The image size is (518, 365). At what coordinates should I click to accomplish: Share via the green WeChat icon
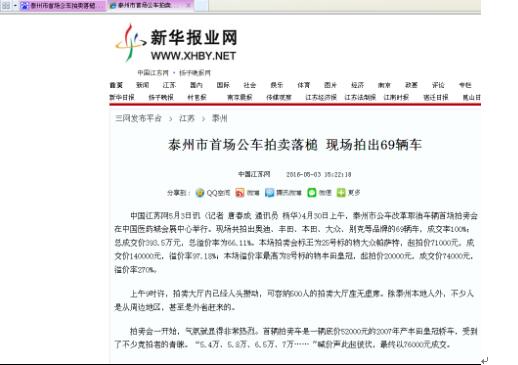coord(311,193)
